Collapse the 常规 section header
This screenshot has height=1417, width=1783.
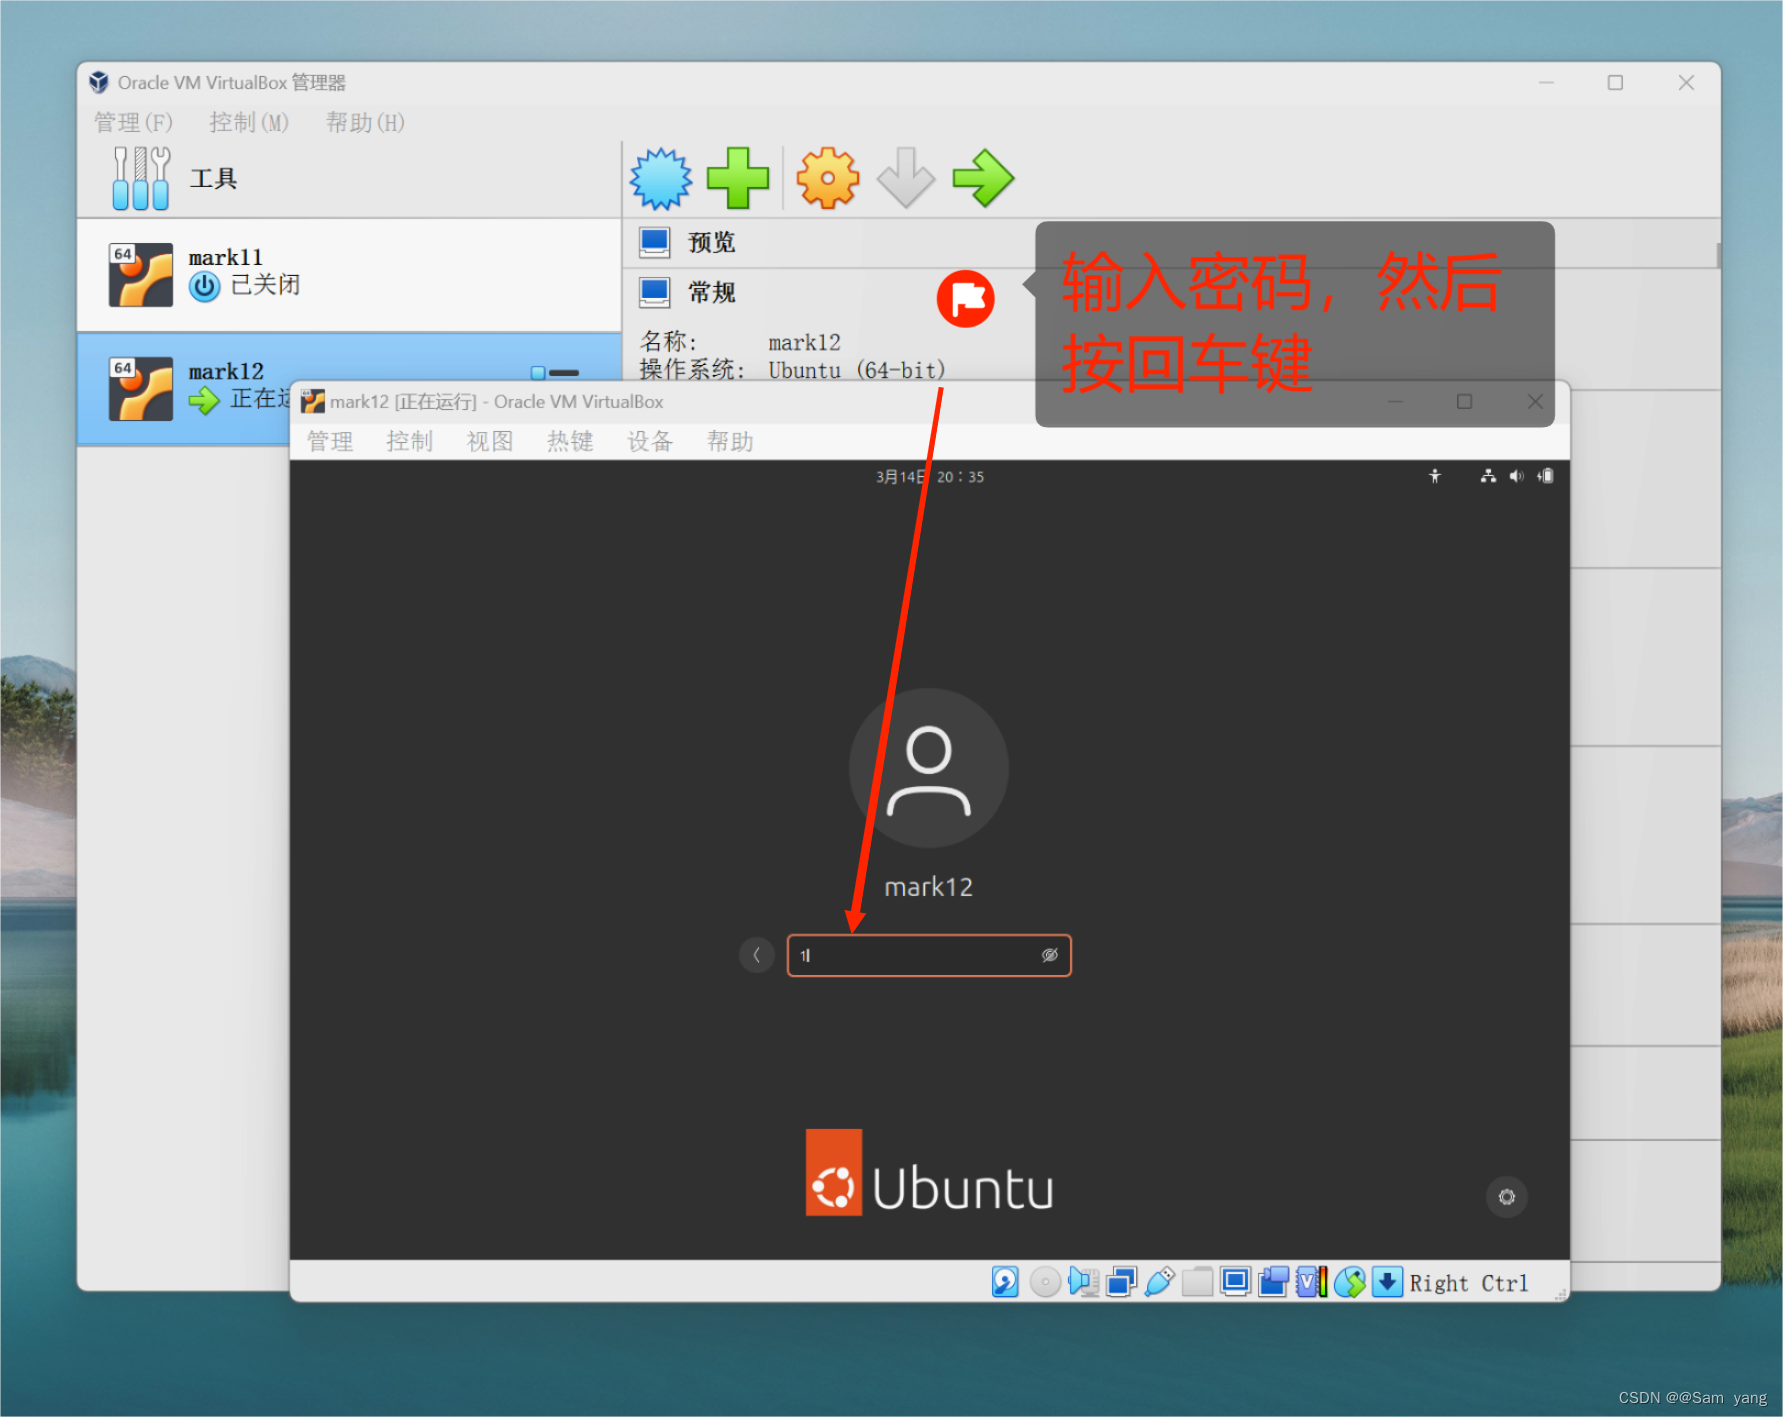click(711, 293)
